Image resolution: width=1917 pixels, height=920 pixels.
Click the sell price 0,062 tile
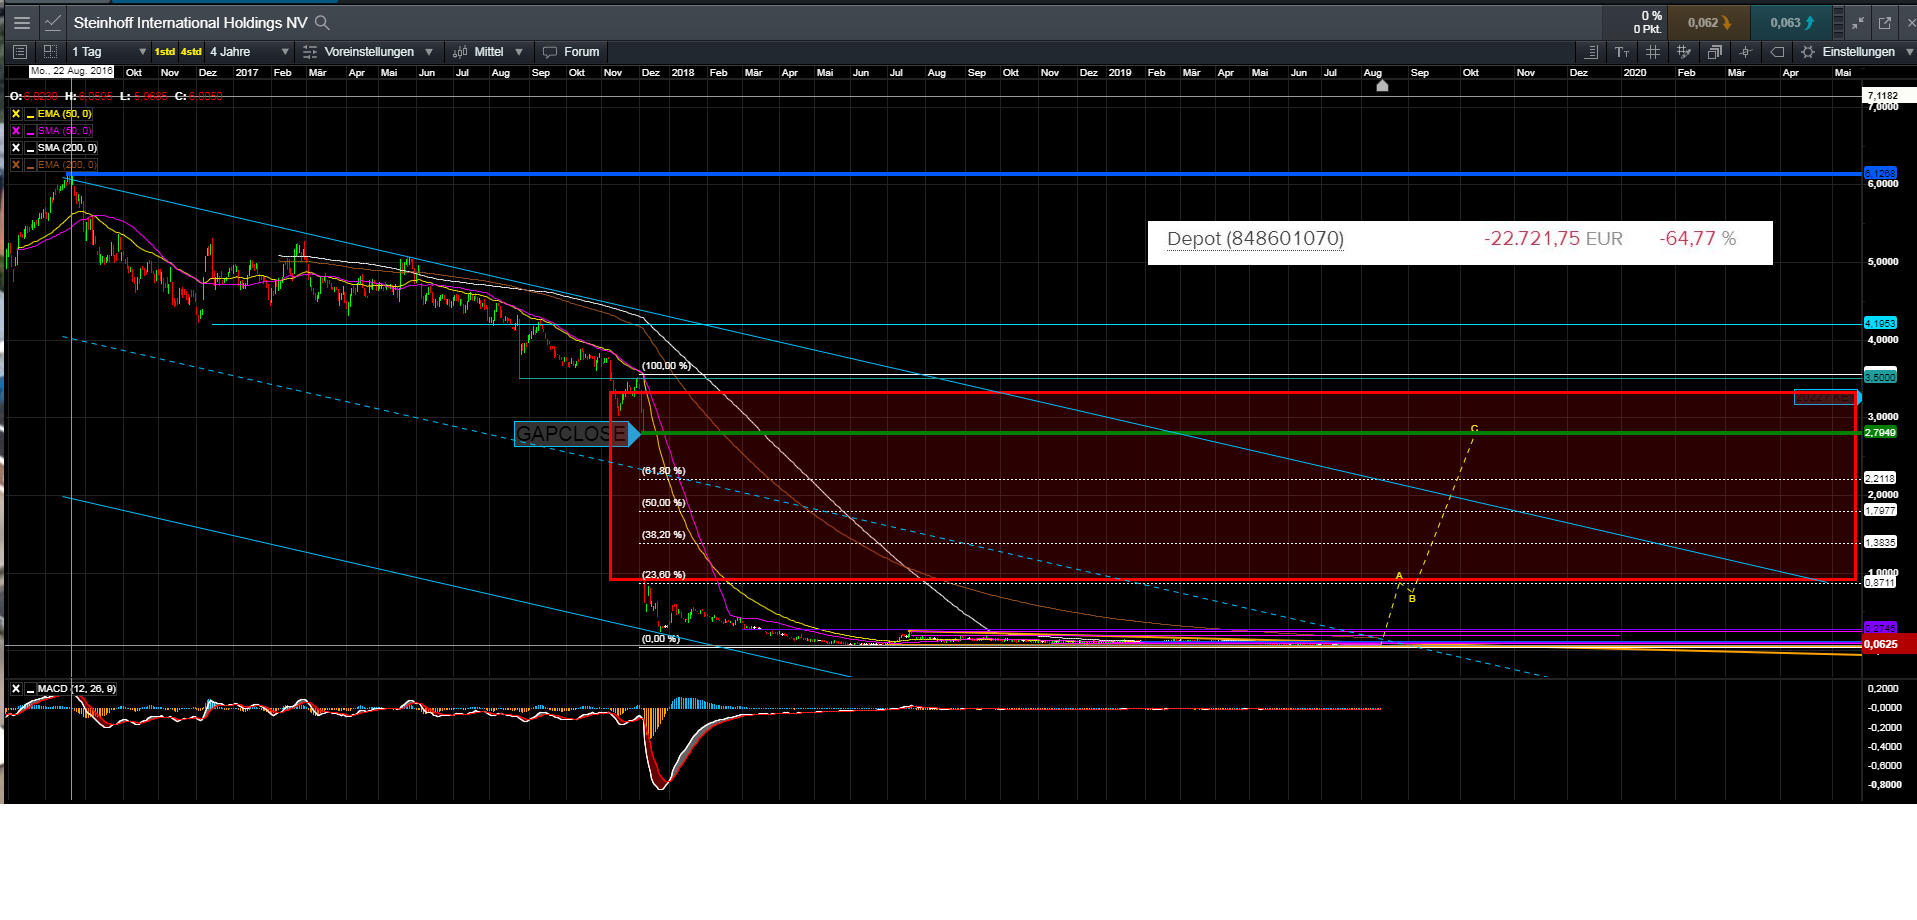click(x=1709, y=22)
